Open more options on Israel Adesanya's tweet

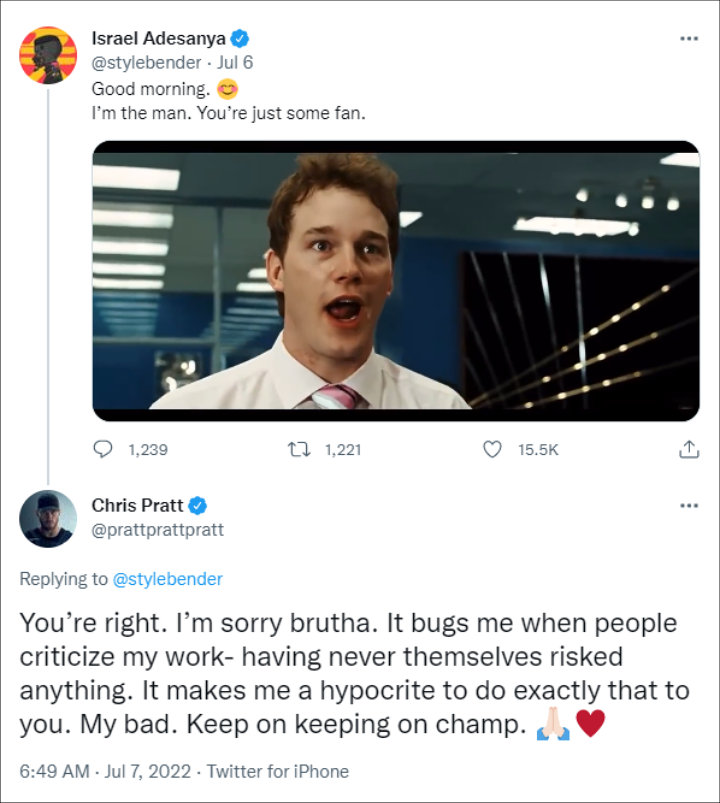(x=689, y=38)
